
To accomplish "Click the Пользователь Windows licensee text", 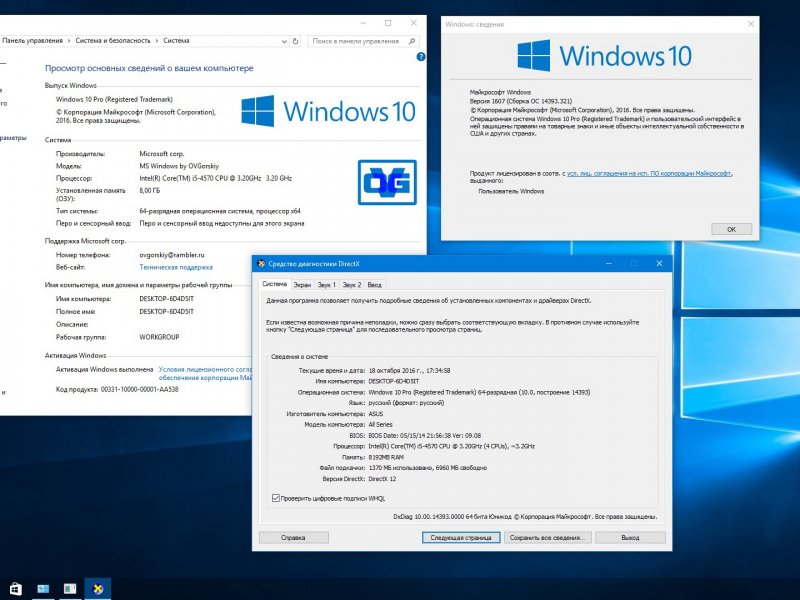I will pos(511,191).
